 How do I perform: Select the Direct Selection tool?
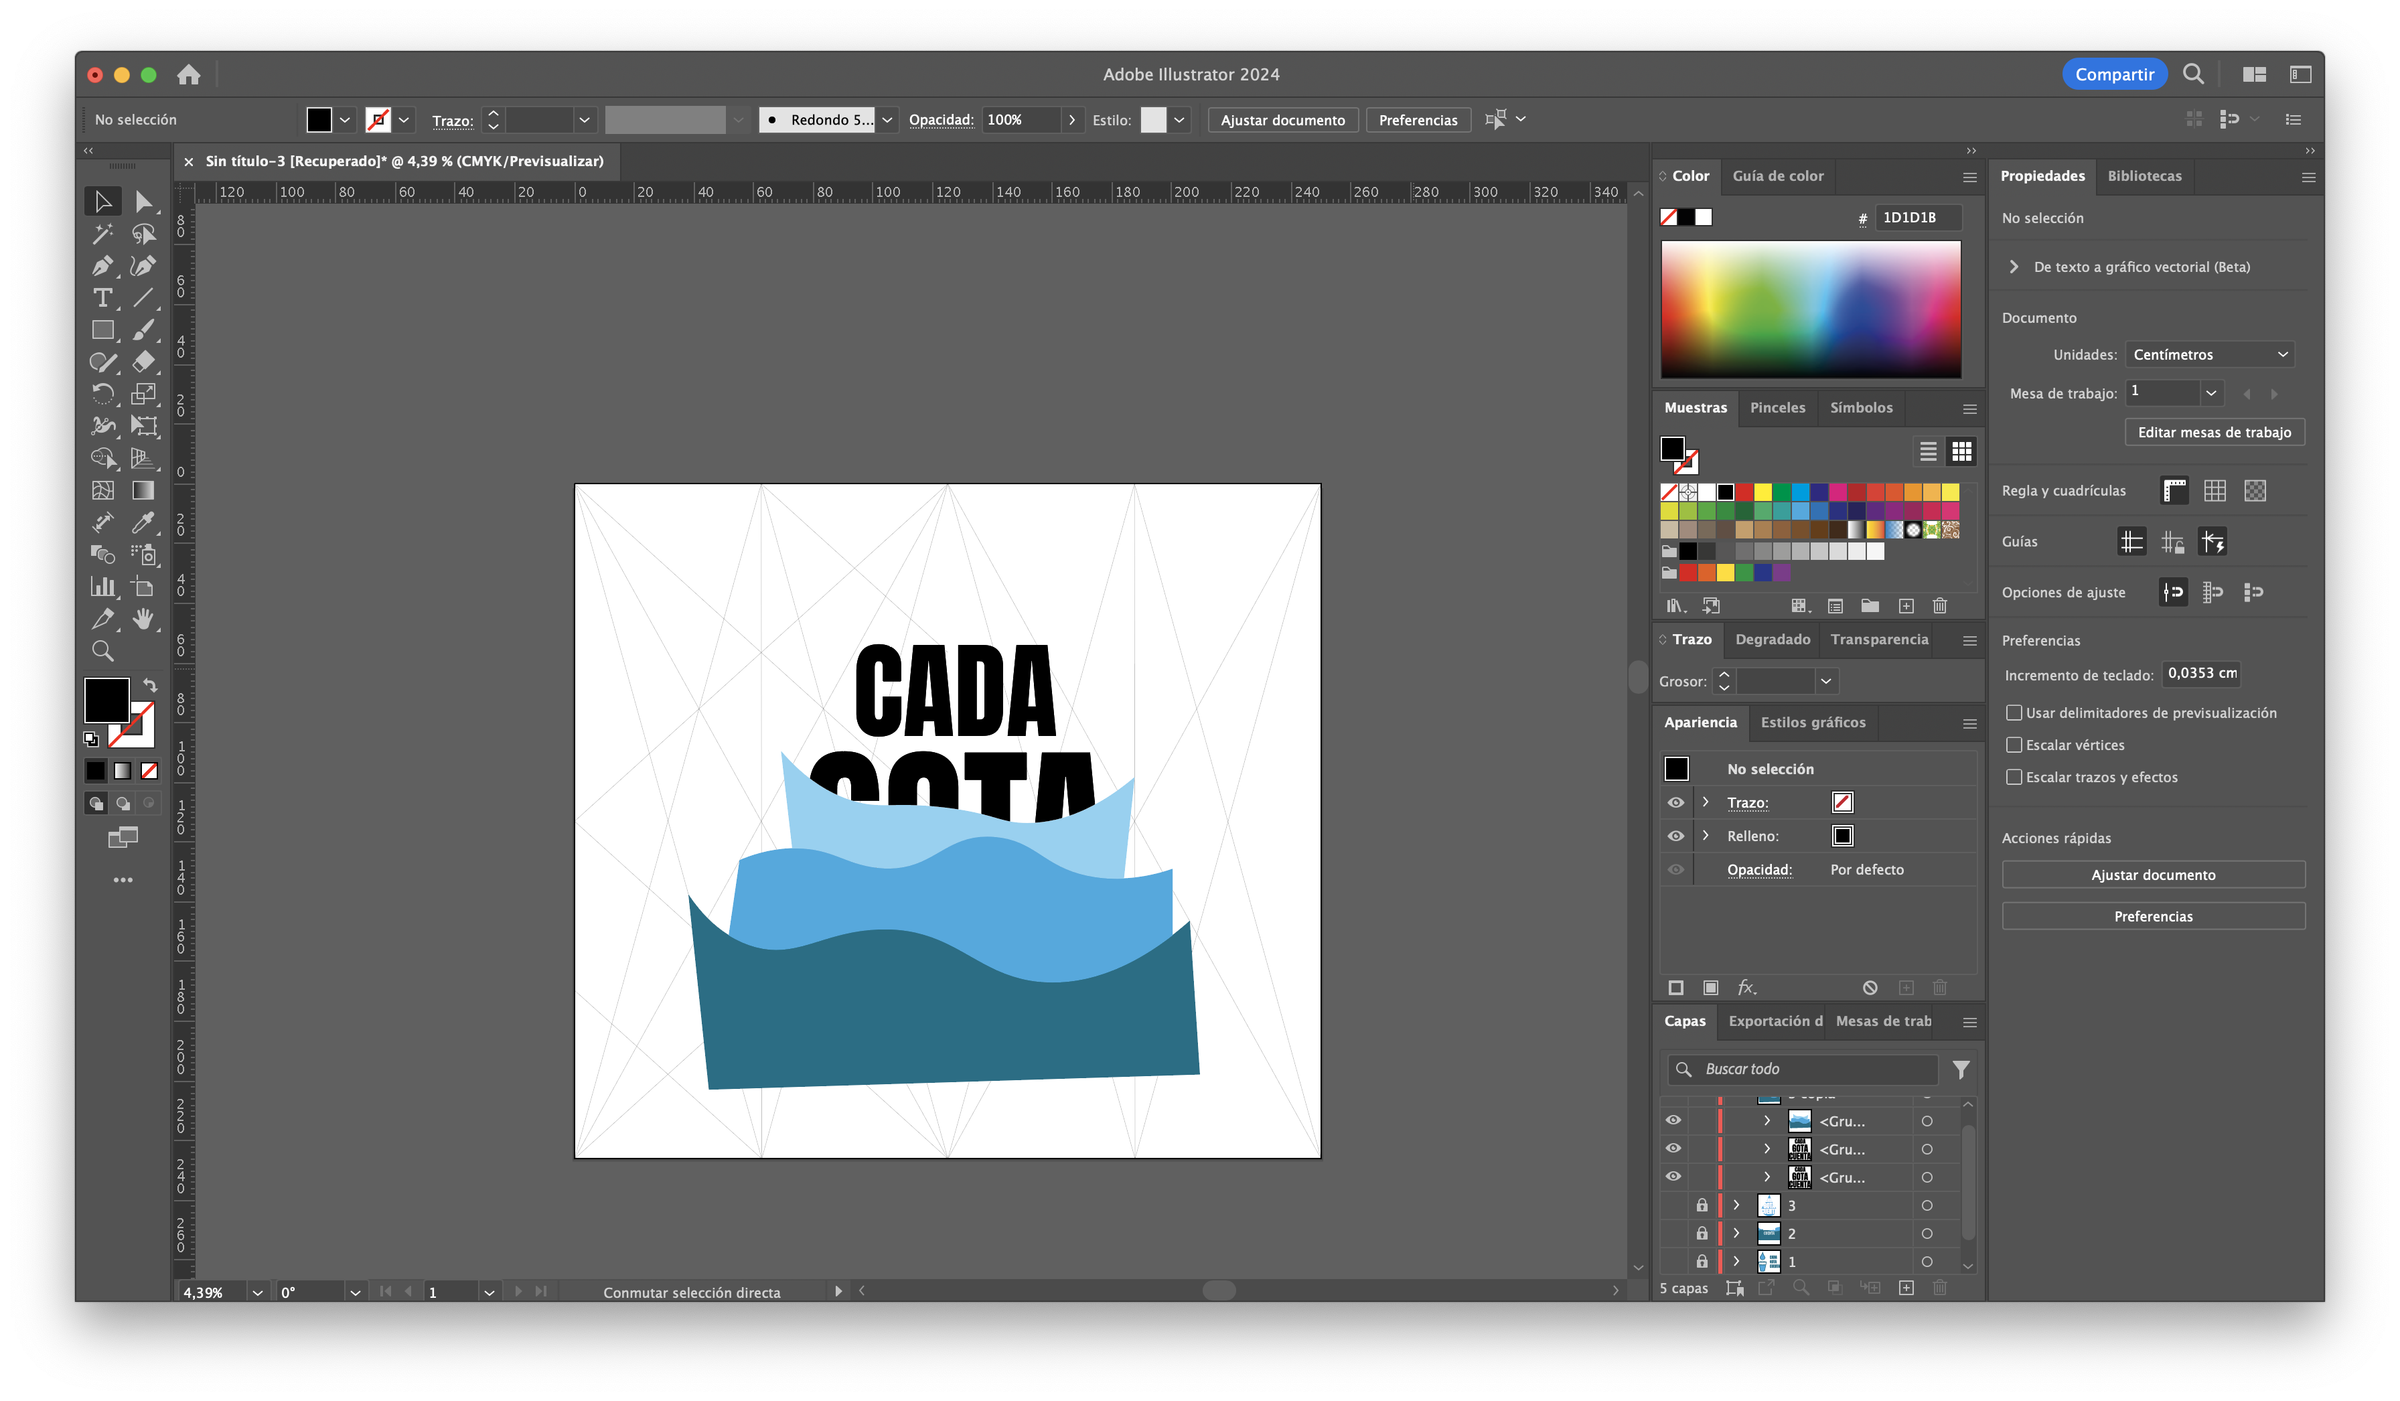tap(144, 202)
